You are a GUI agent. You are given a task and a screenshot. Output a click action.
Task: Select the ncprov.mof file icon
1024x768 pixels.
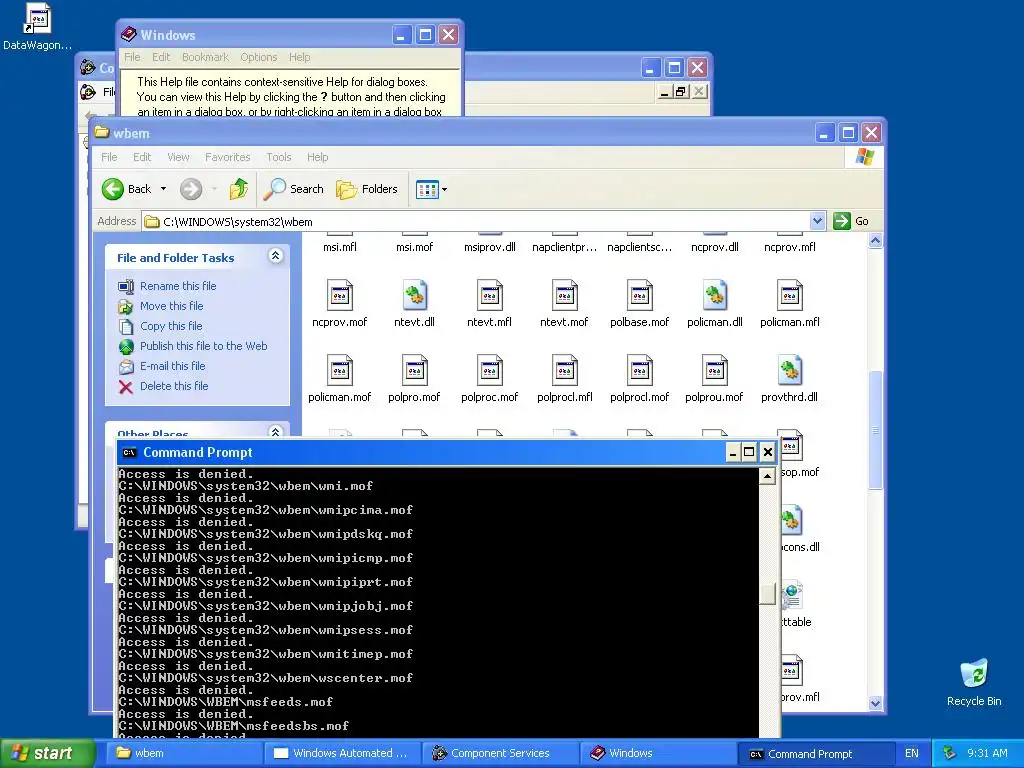pos(340,295)
